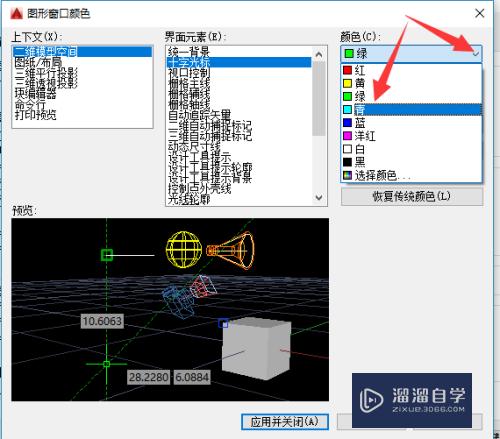The width and height of the screenshot is (500, 439).
Task: Choose 三维透视投影 context
Action: [82, 83]
